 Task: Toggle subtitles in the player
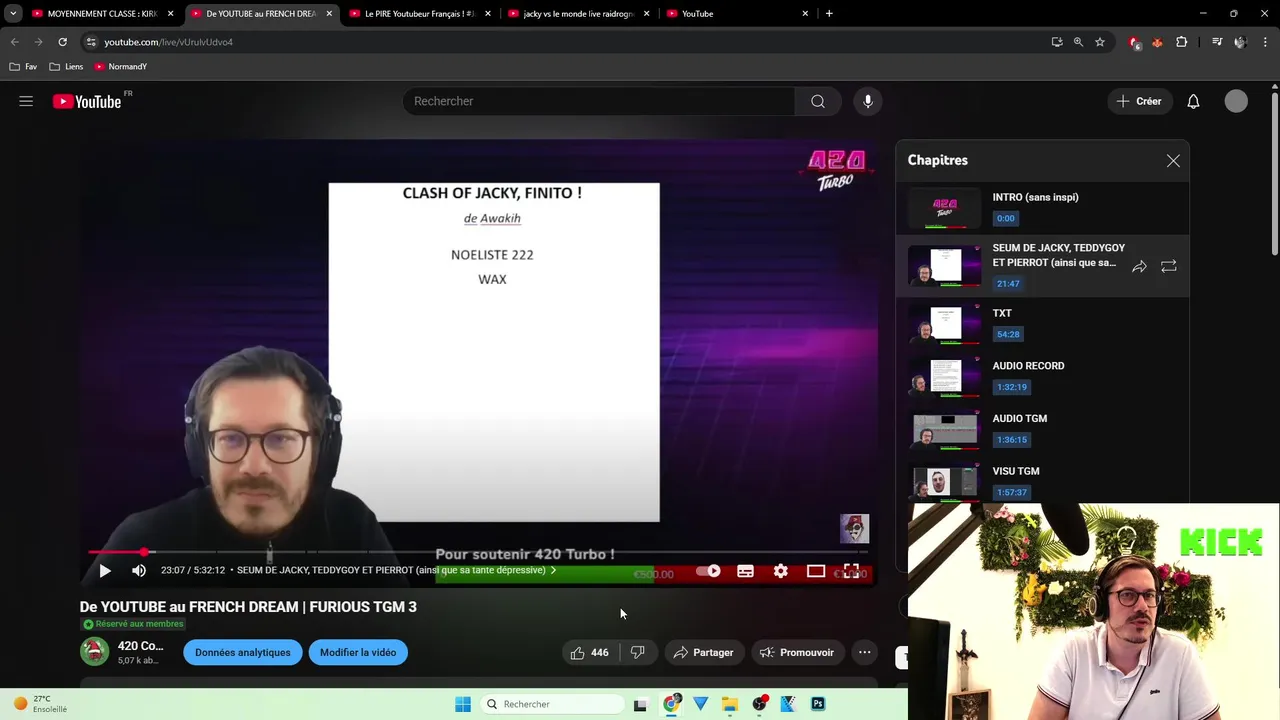coord(745,571)
